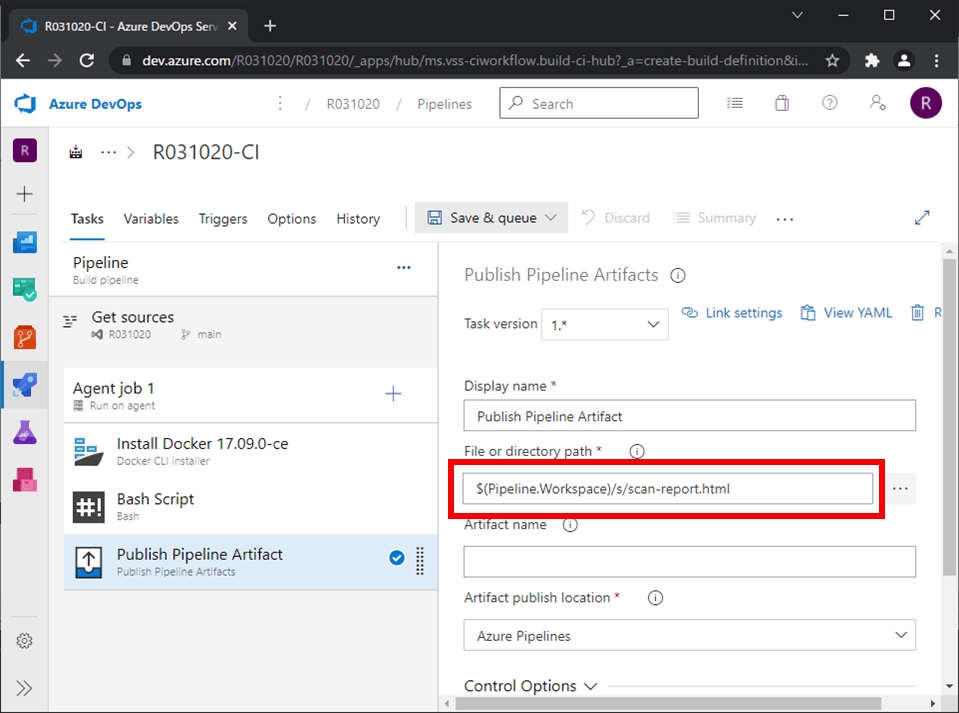959x713 pixels.
Task: Click info icon for Artifact publish location
Action: coord(655,597)
